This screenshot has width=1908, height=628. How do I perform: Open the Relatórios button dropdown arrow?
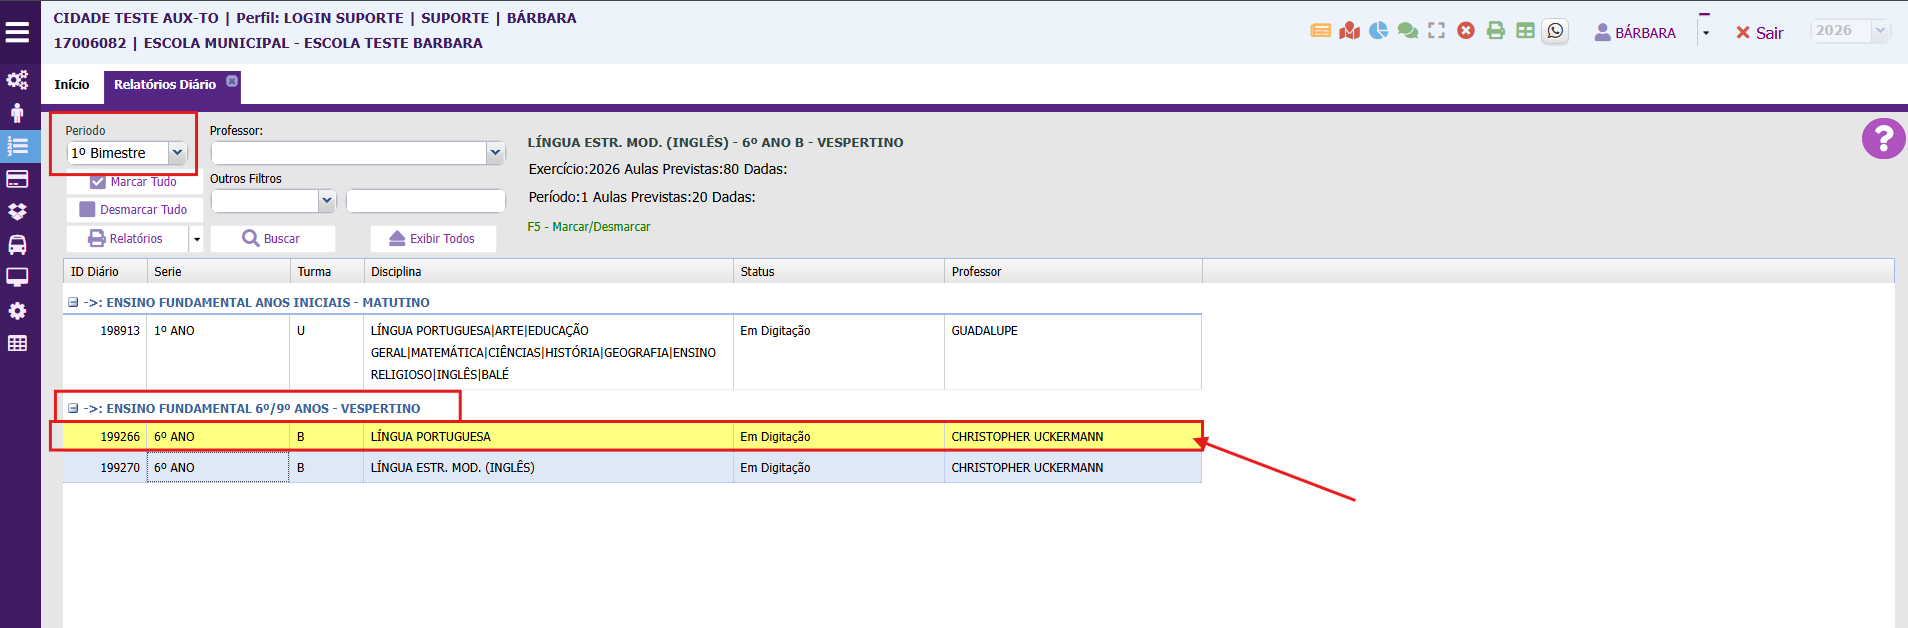tap(197, 239)
